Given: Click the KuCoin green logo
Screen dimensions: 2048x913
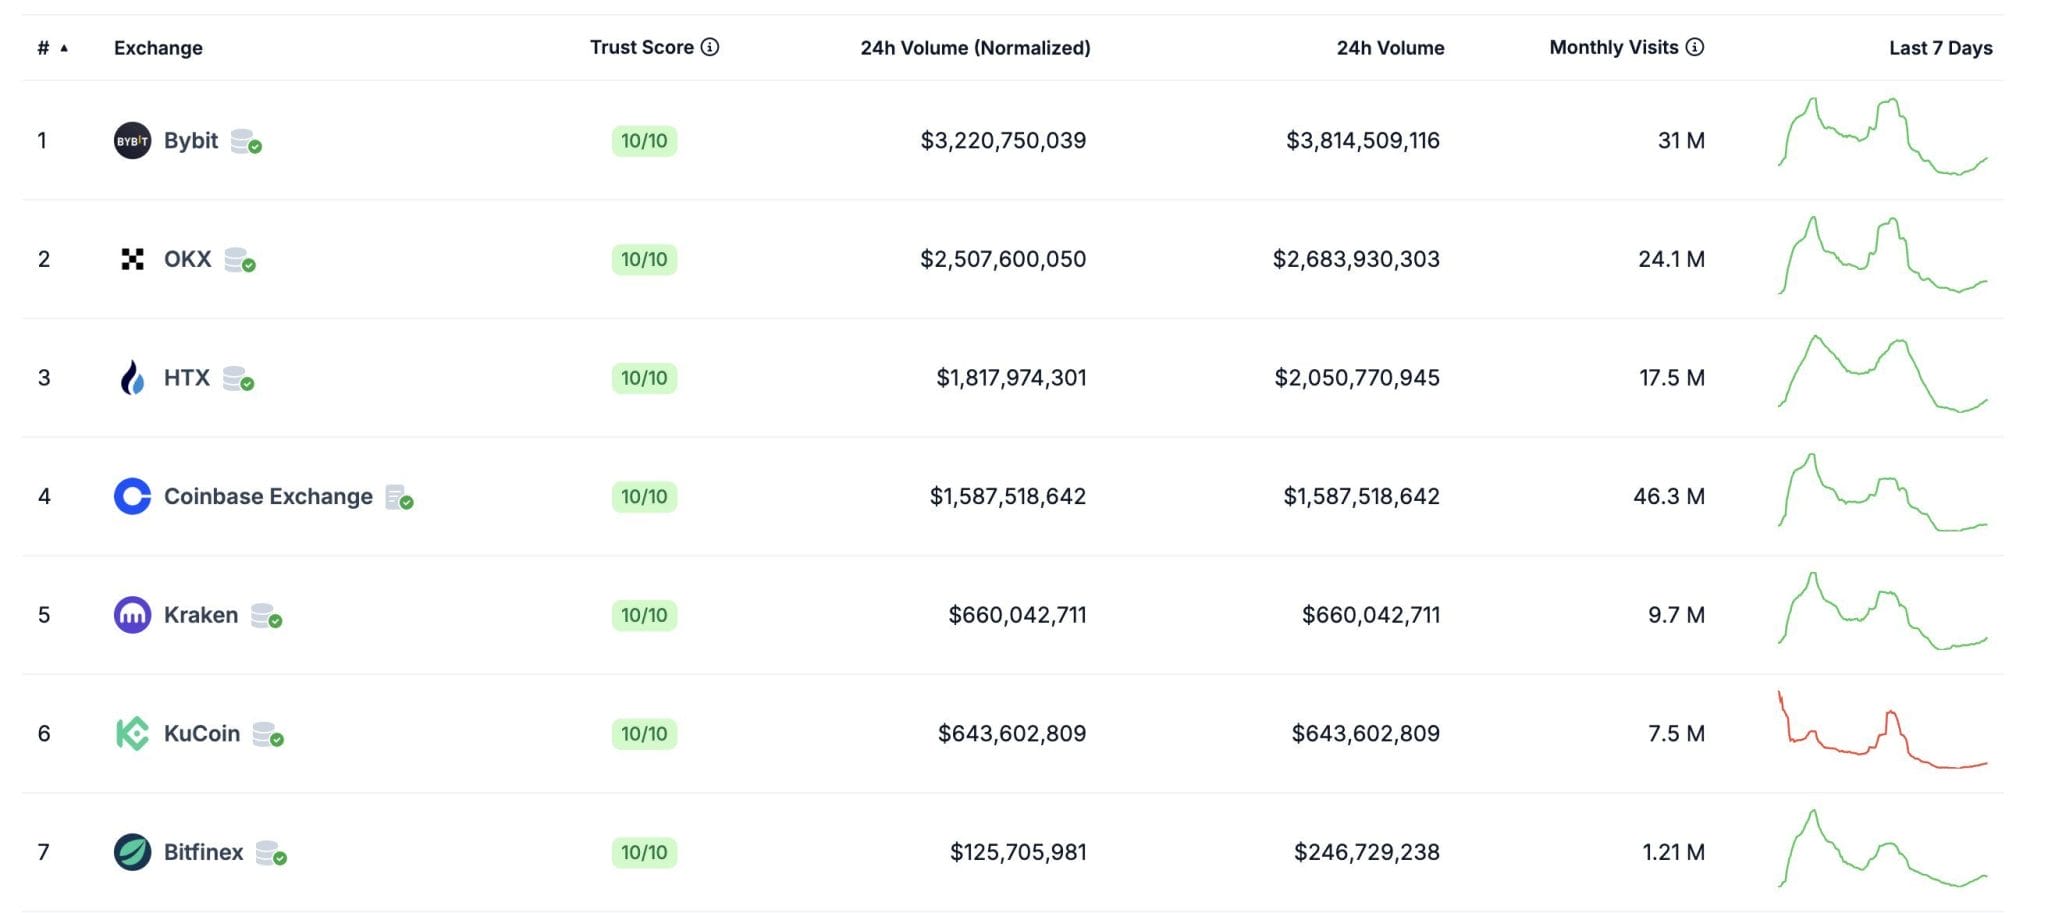Looking at the screenshot, I should point(132,734).
